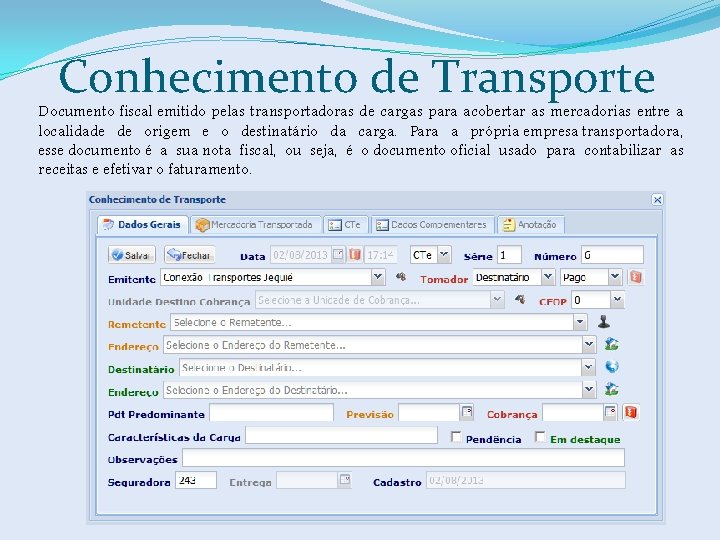Click the time field showing 17:14
The image size is (720, 540).
pos(381,255)
